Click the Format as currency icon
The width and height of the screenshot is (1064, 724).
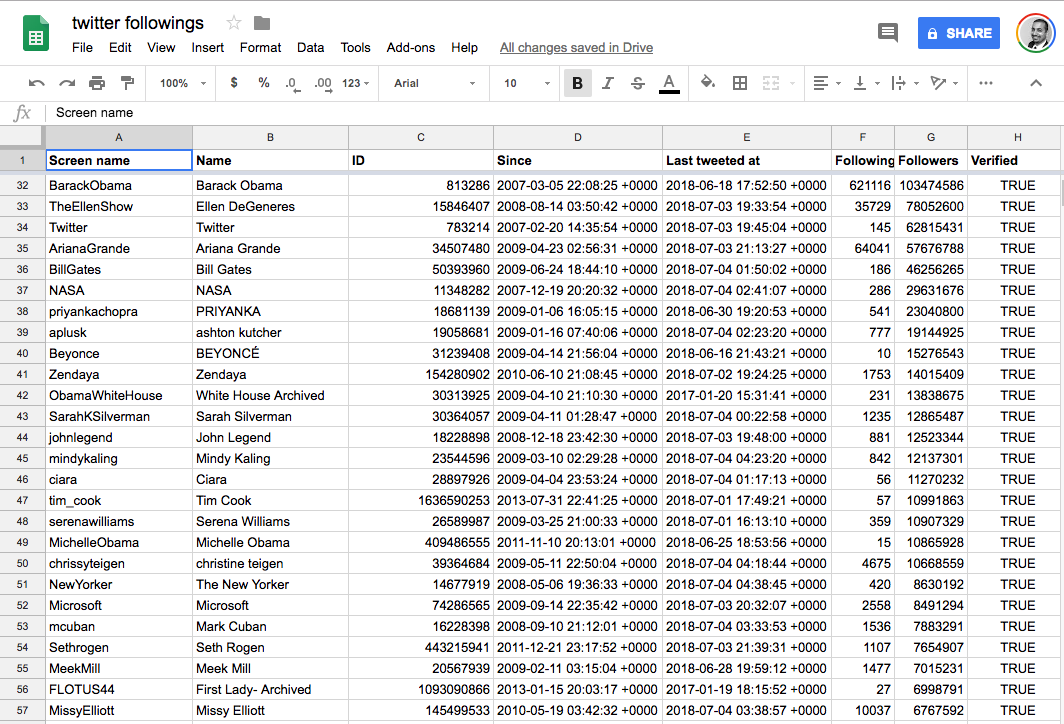(x=233, y=83)
